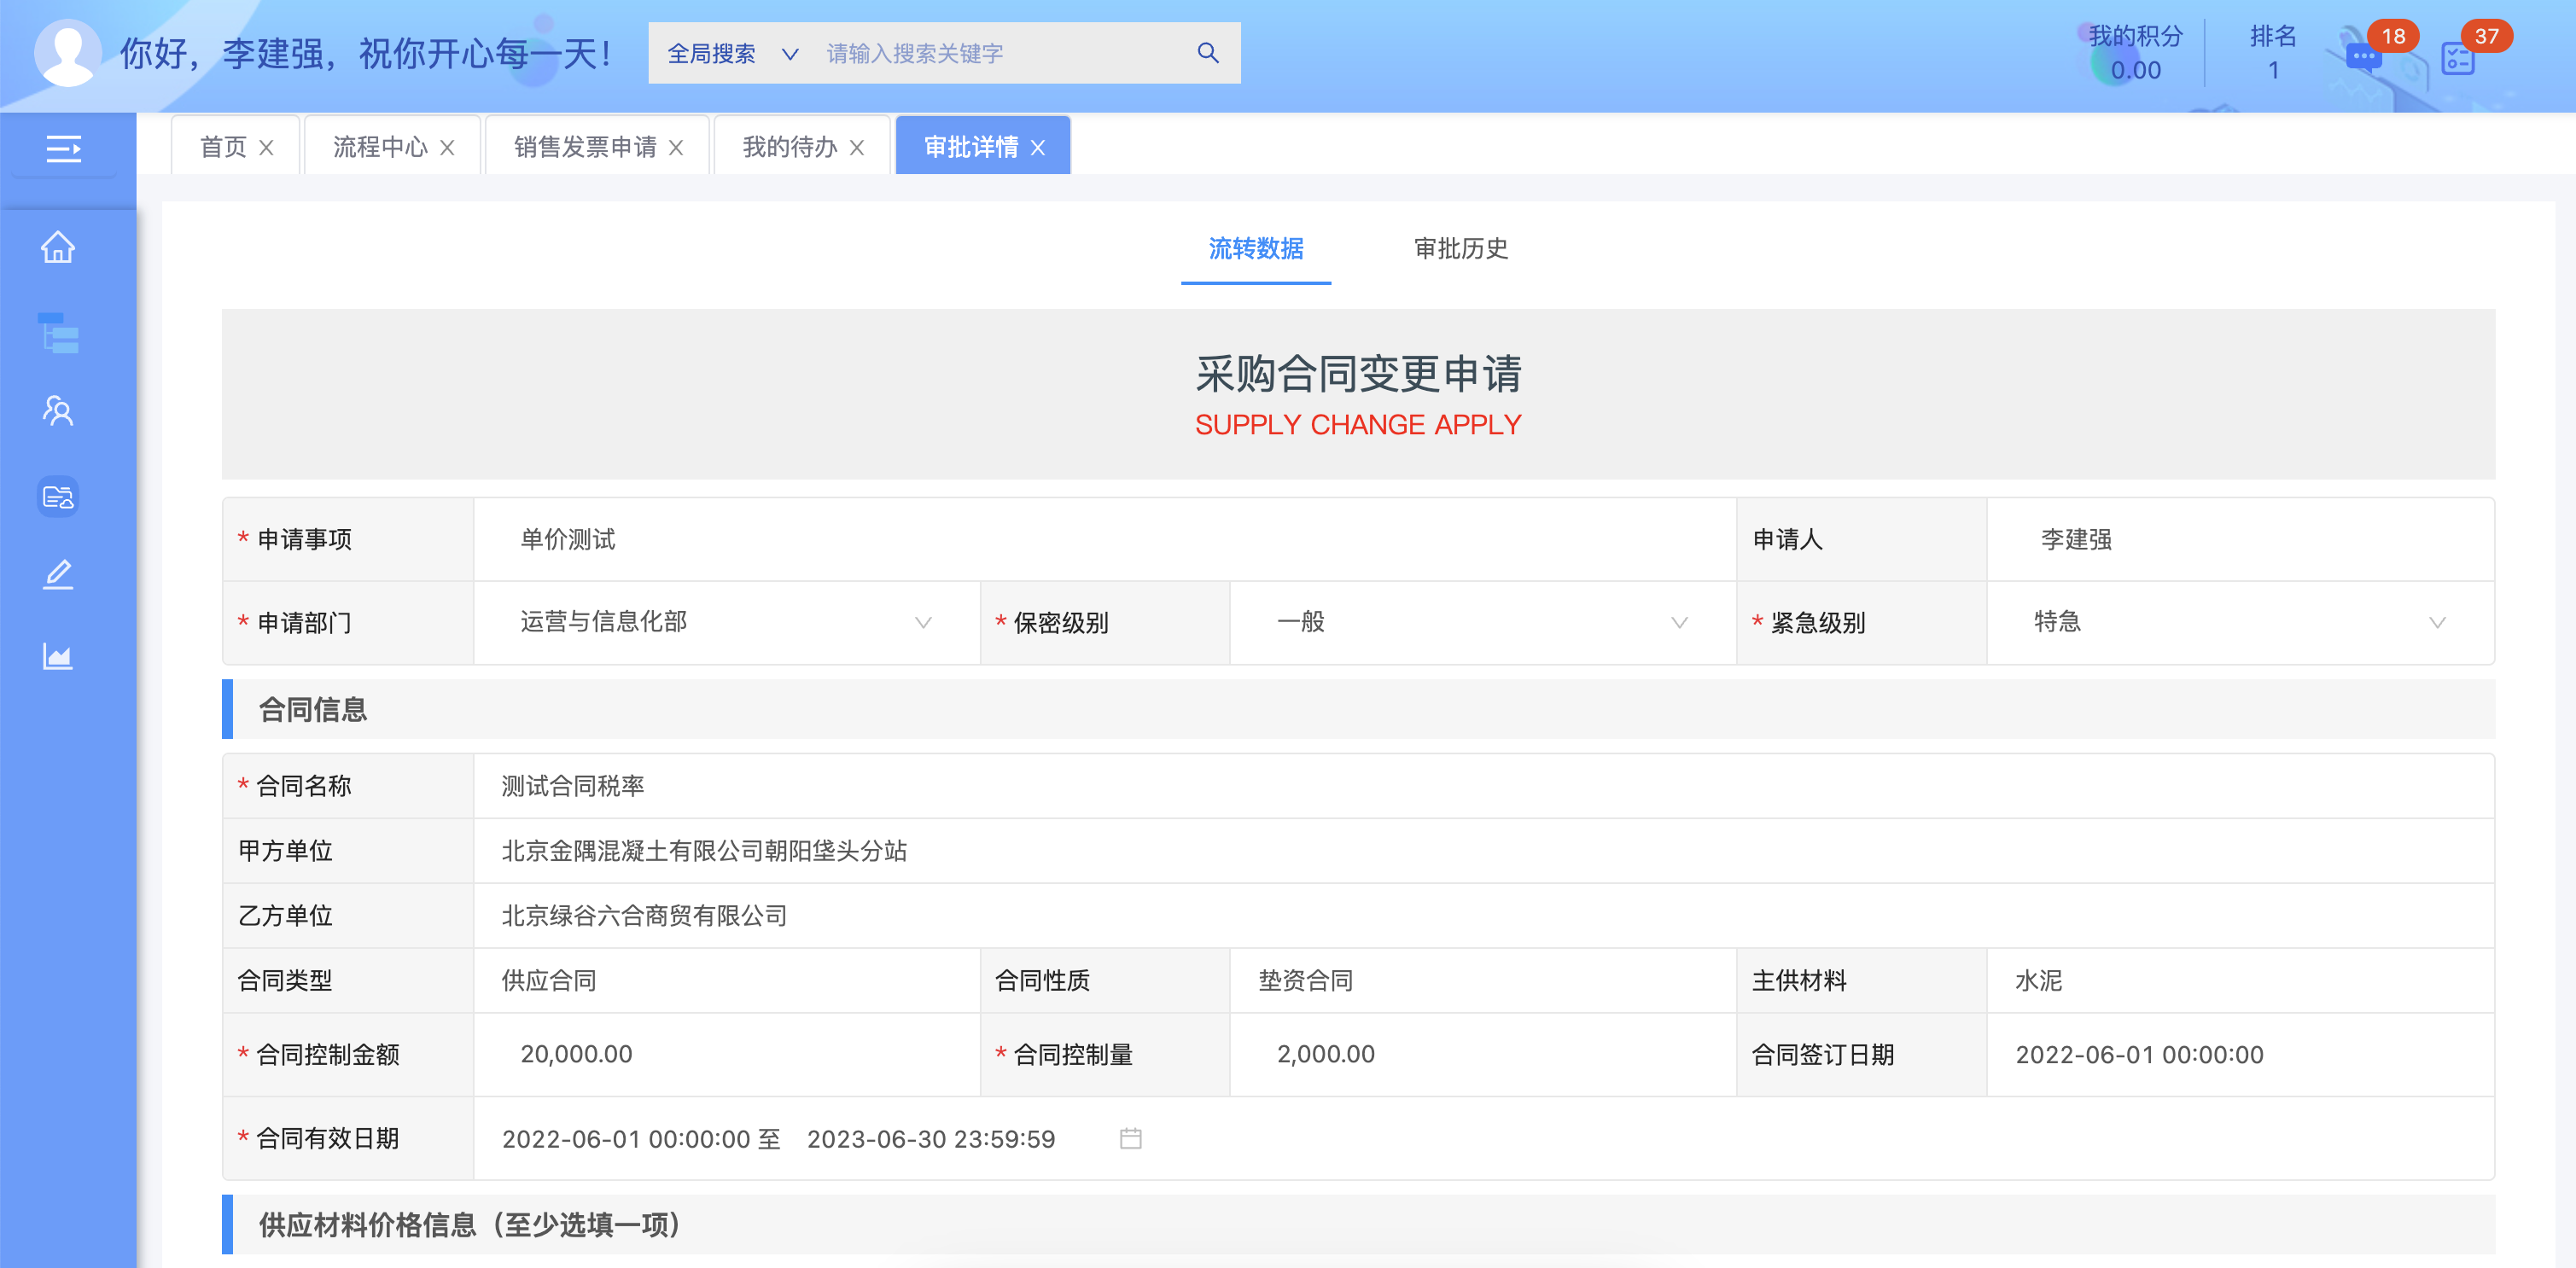
Task: Click the 合同信息 section header
Action: click(1358, 709)
